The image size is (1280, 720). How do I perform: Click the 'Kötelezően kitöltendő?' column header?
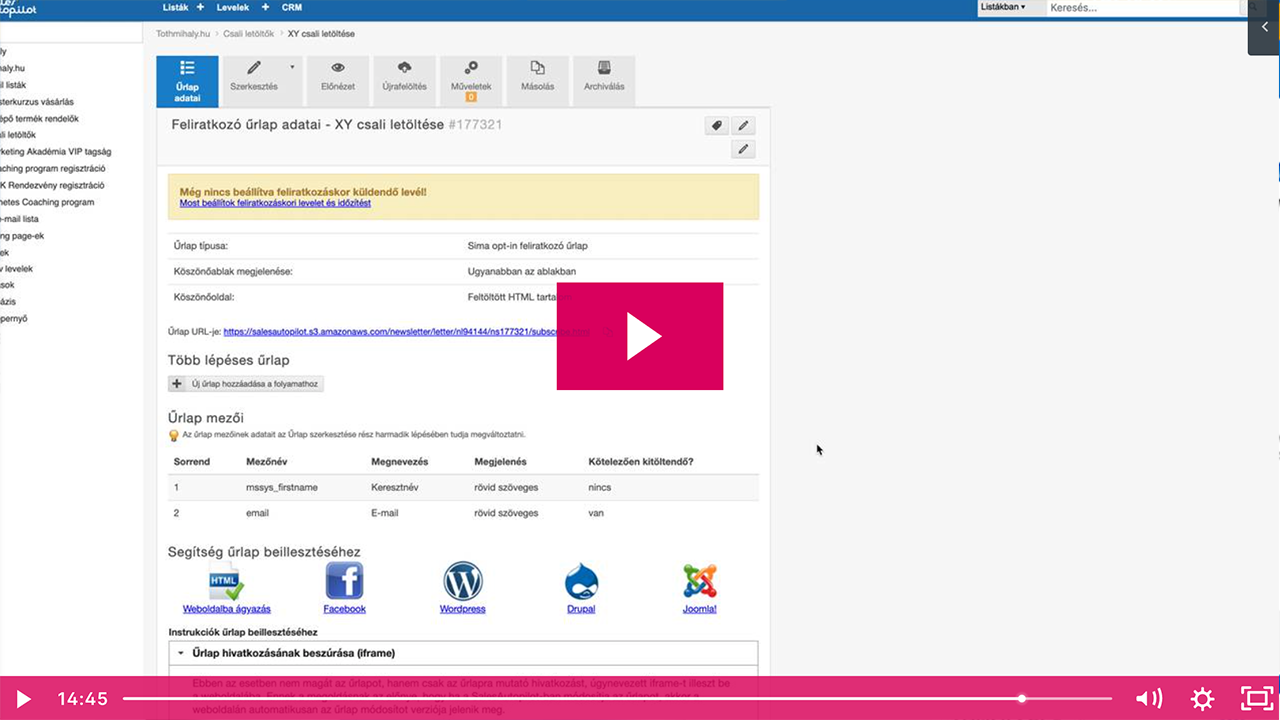point(641,461)
